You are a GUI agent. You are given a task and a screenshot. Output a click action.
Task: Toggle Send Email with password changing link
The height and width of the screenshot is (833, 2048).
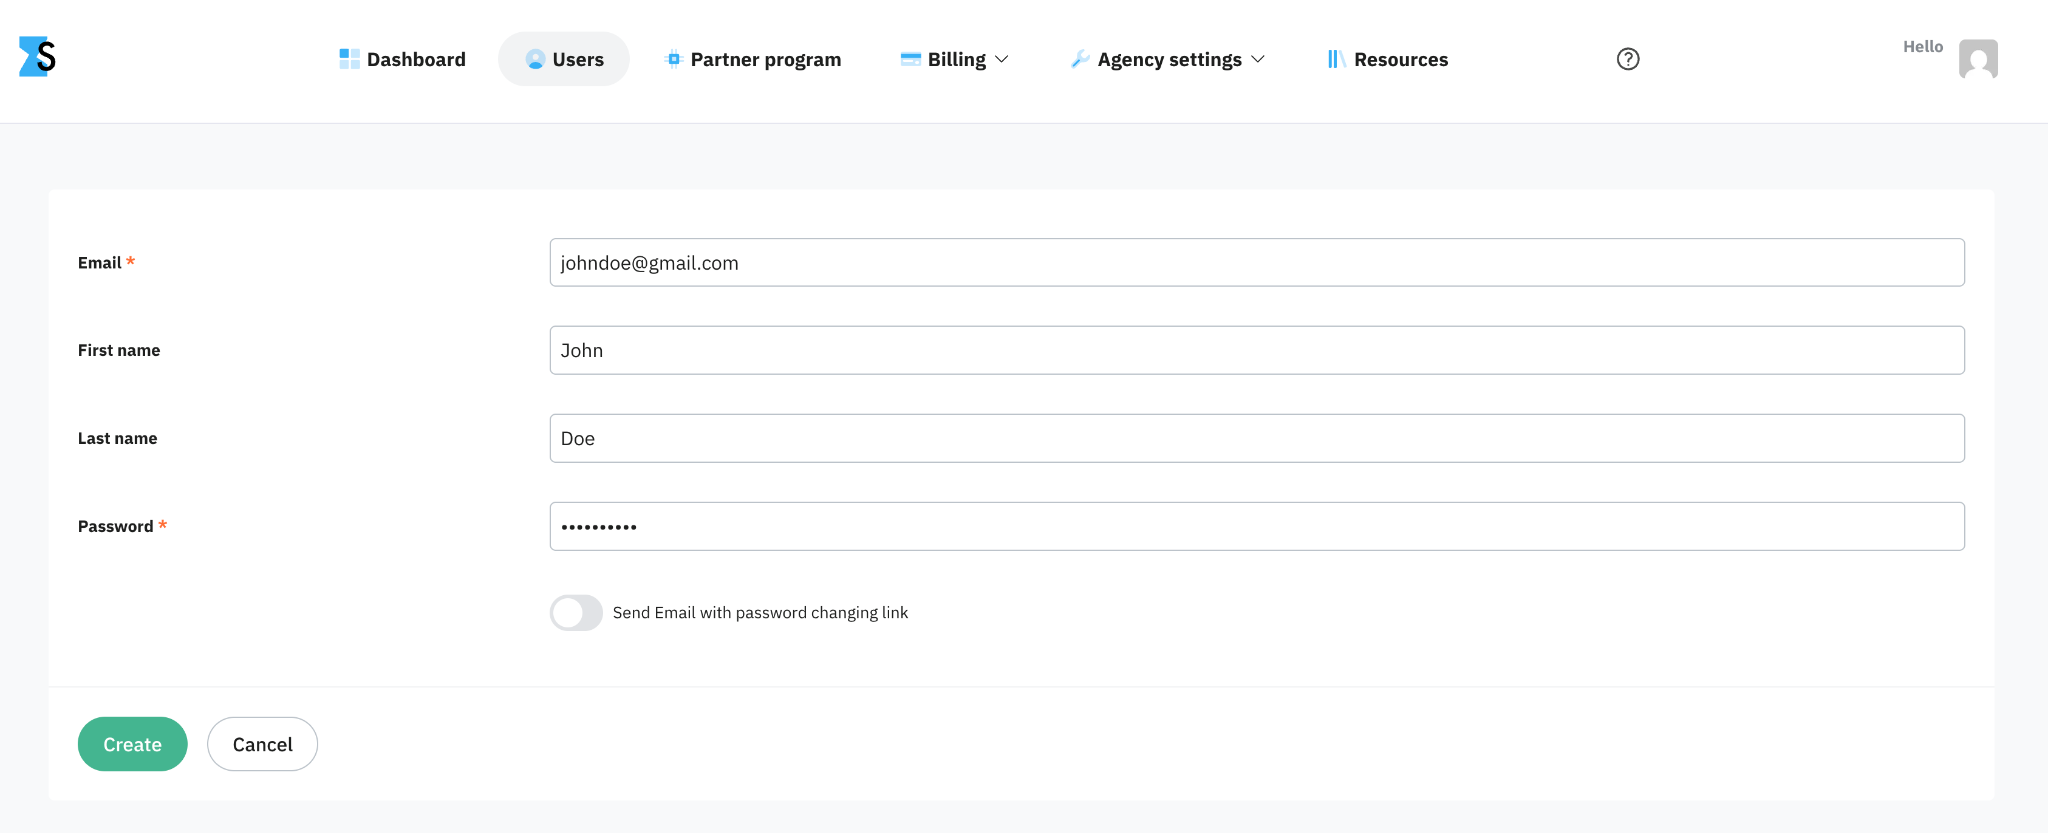click(576, 612)
